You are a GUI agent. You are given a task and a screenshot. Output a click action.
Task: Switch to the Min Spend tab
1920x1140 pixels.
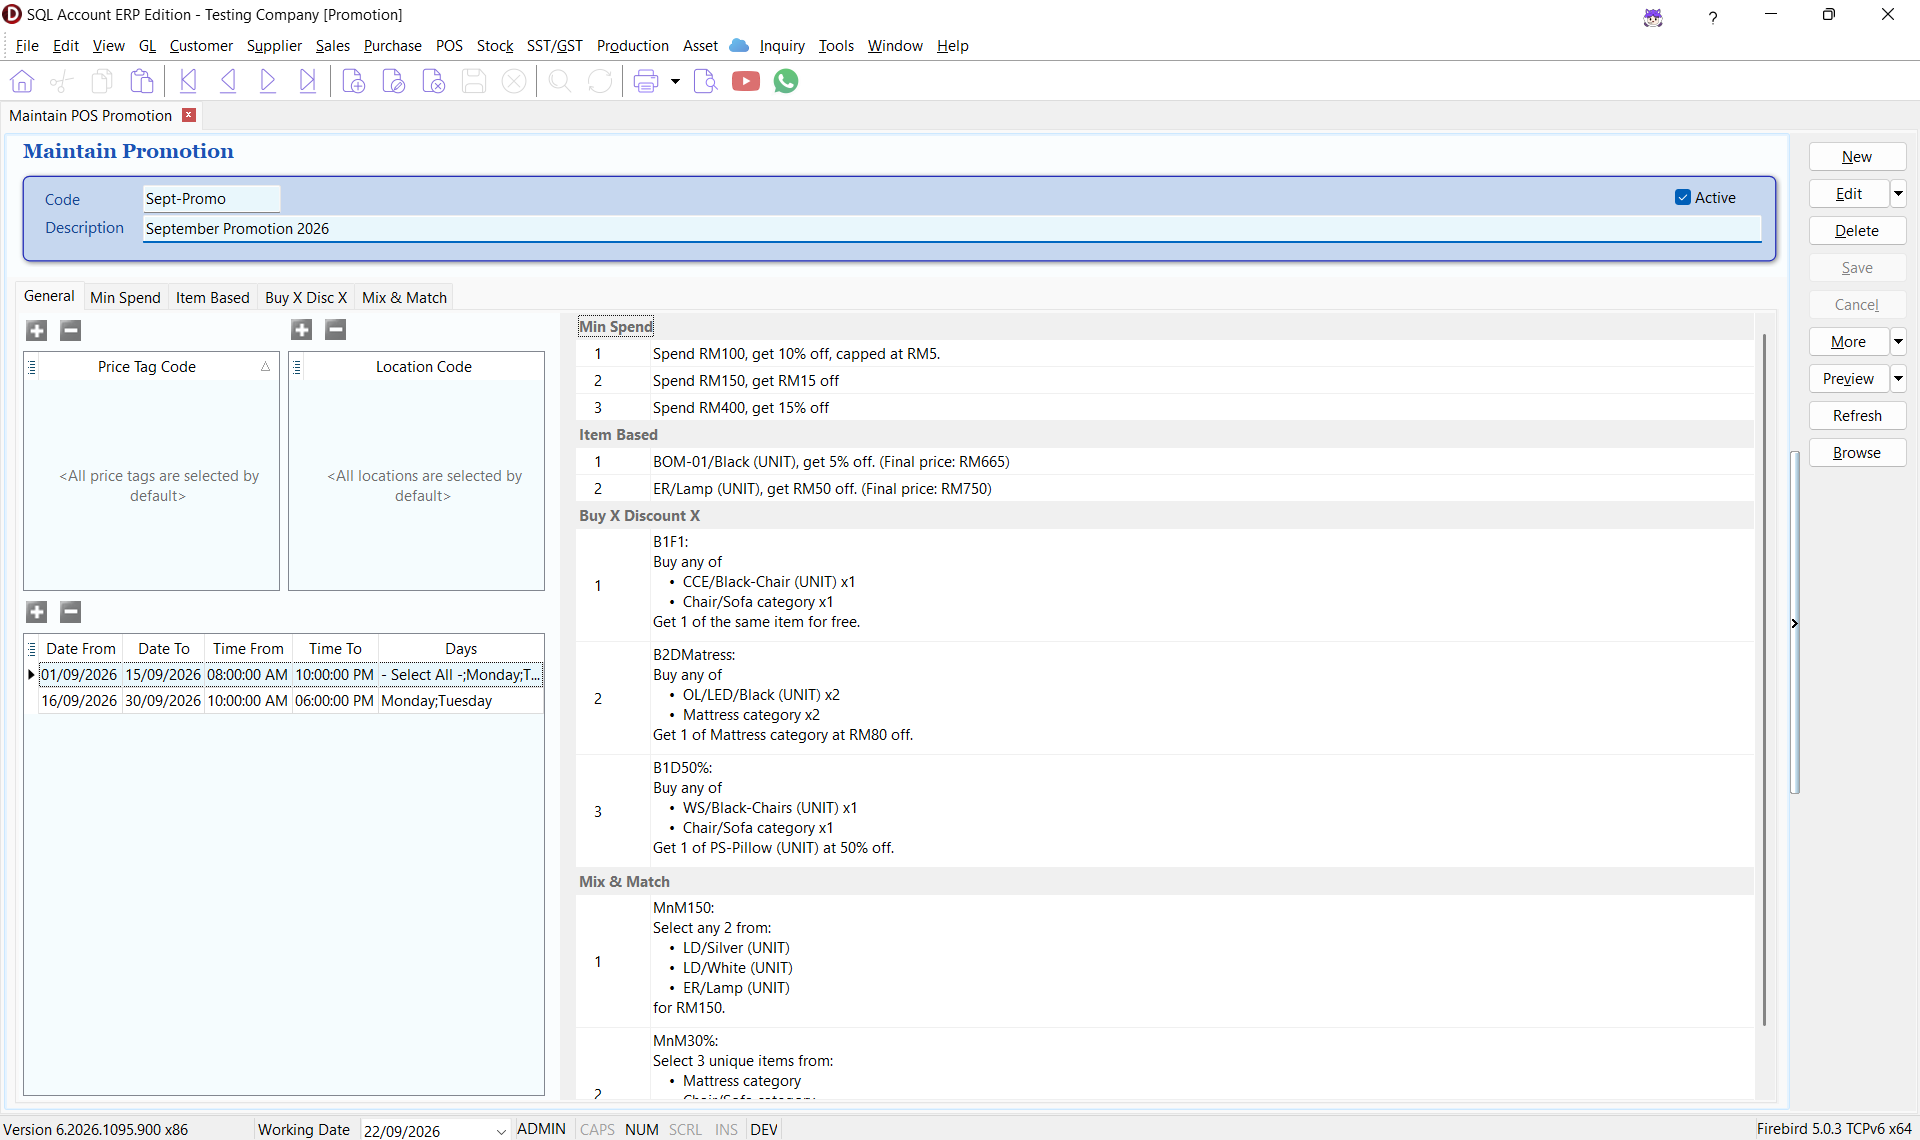pyautogui.click(x=125, y=298)
